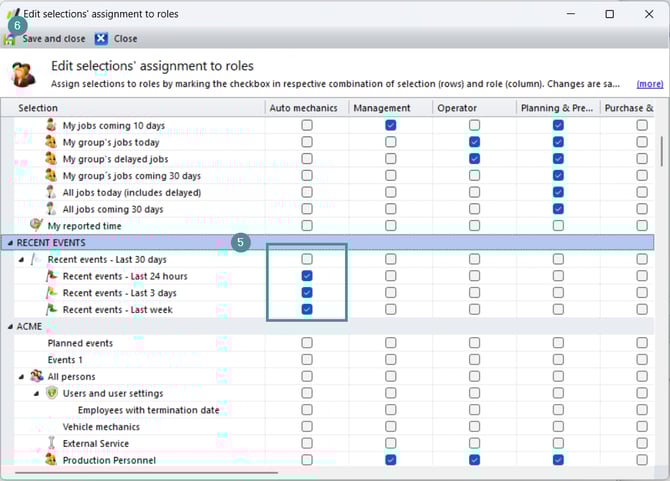This screenshot has width=670, height=481.
Task: Click the Selection column header
Action: pos(132,108)
